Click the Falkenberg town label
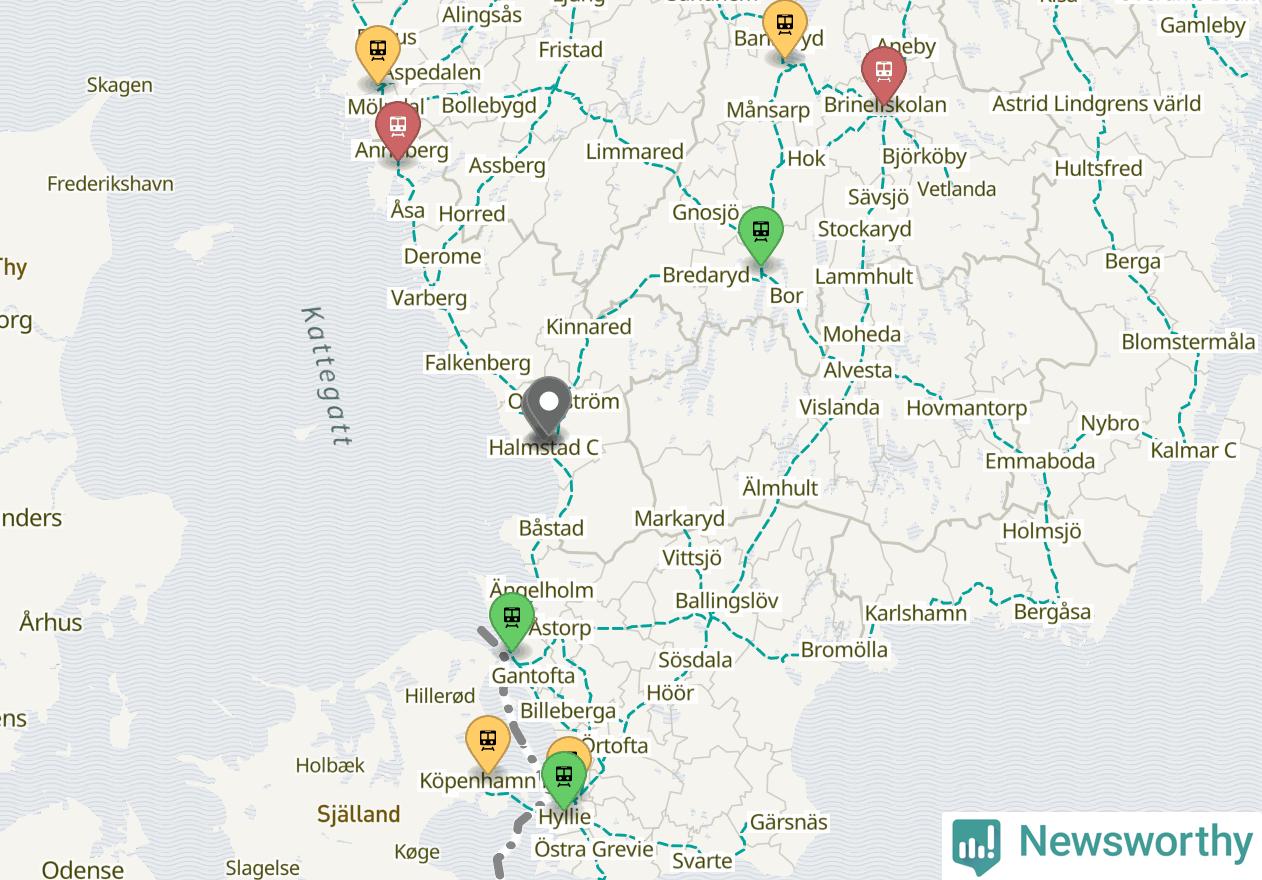This screenshot has height=880, width=1262. pos(477,363)
